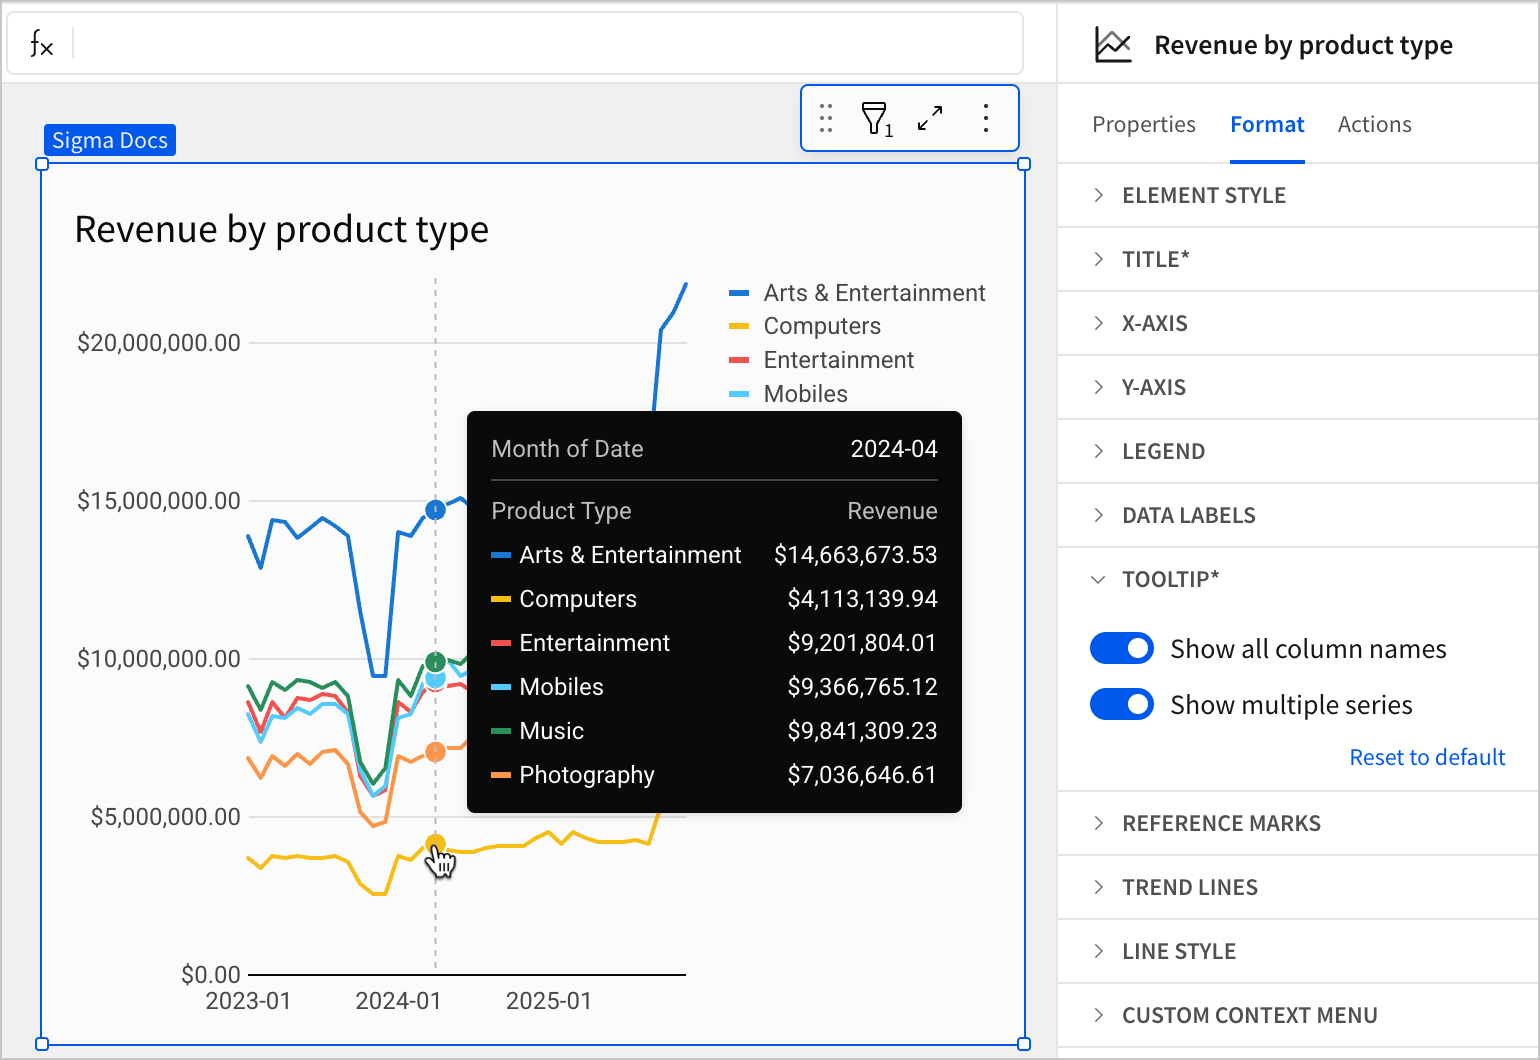The height and width of the screenshot is (1060, 1540).
Task: Open the Actions tab
Action: coord(1374,124)
